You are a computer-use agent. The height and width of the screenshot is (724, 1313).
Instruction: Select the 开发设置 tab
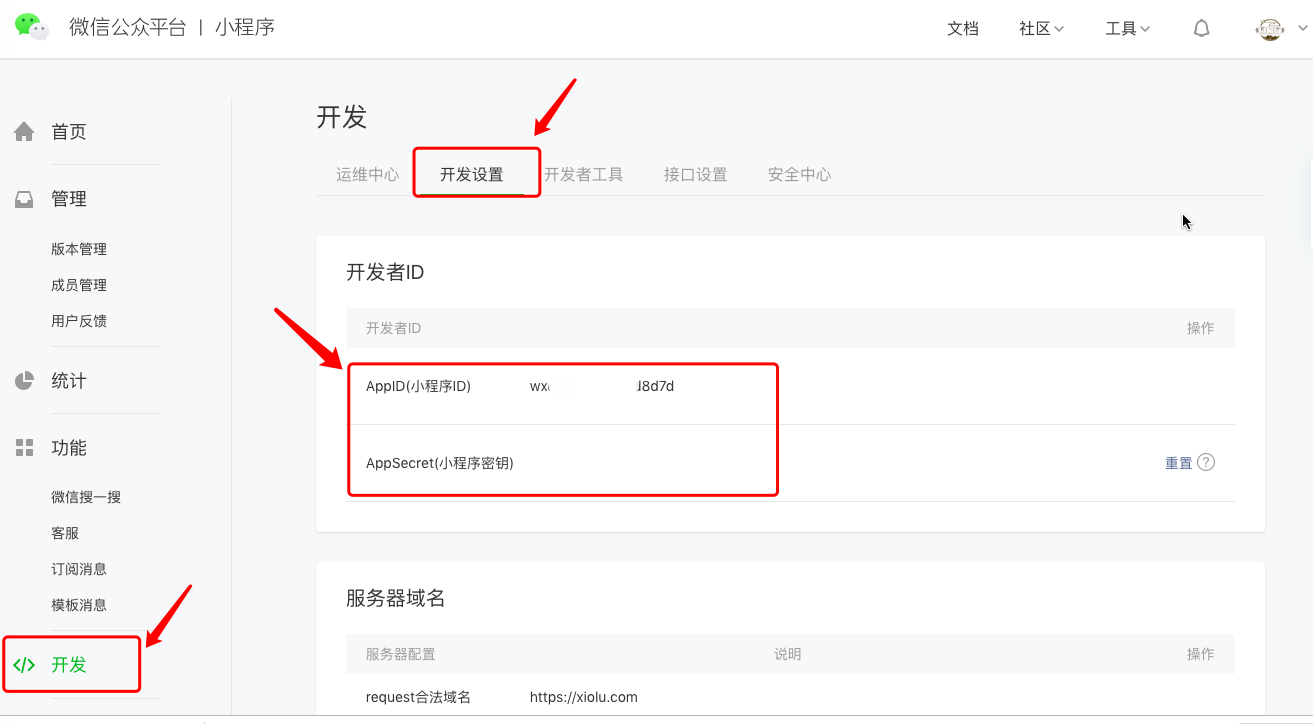tap(472, 174)
